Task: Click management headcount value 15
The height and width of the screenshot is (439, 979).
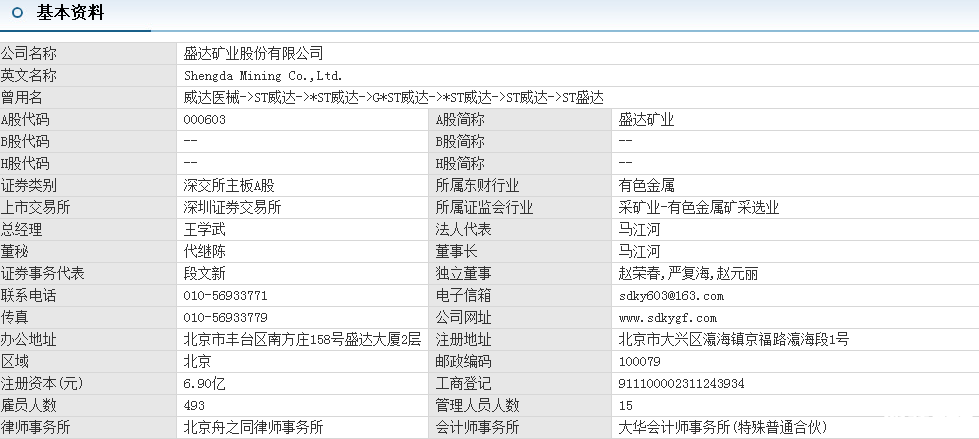Action: pyautogui.click(x=626, y=405)
